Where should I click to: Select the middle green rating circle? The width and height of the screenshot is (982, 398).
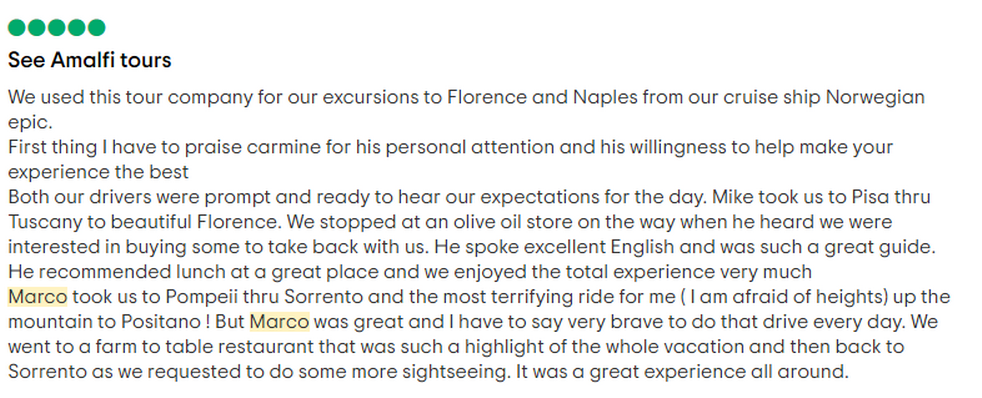57,28
